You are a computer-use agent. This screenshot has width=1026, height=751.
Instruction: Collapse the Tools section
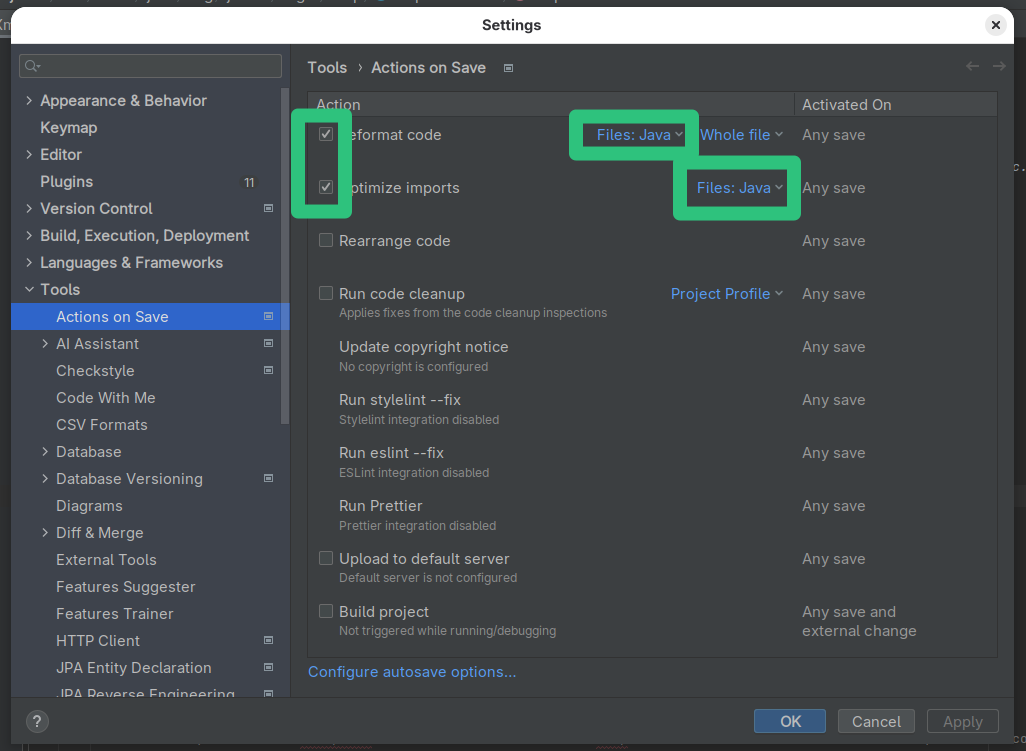29,289
